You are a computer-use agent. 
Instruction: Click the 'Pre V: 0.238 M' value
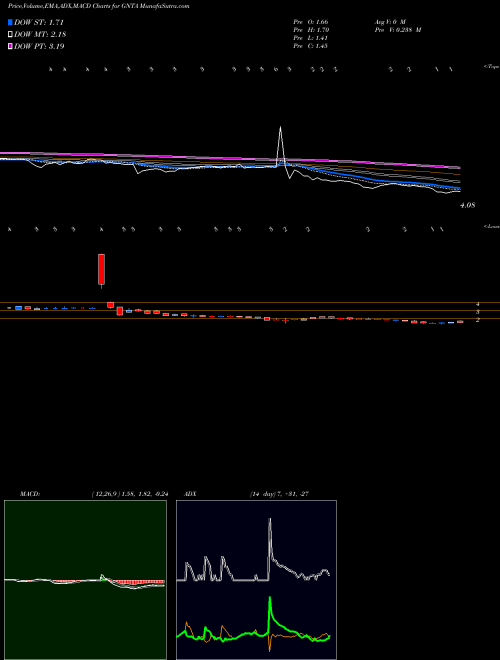point(397,30)
